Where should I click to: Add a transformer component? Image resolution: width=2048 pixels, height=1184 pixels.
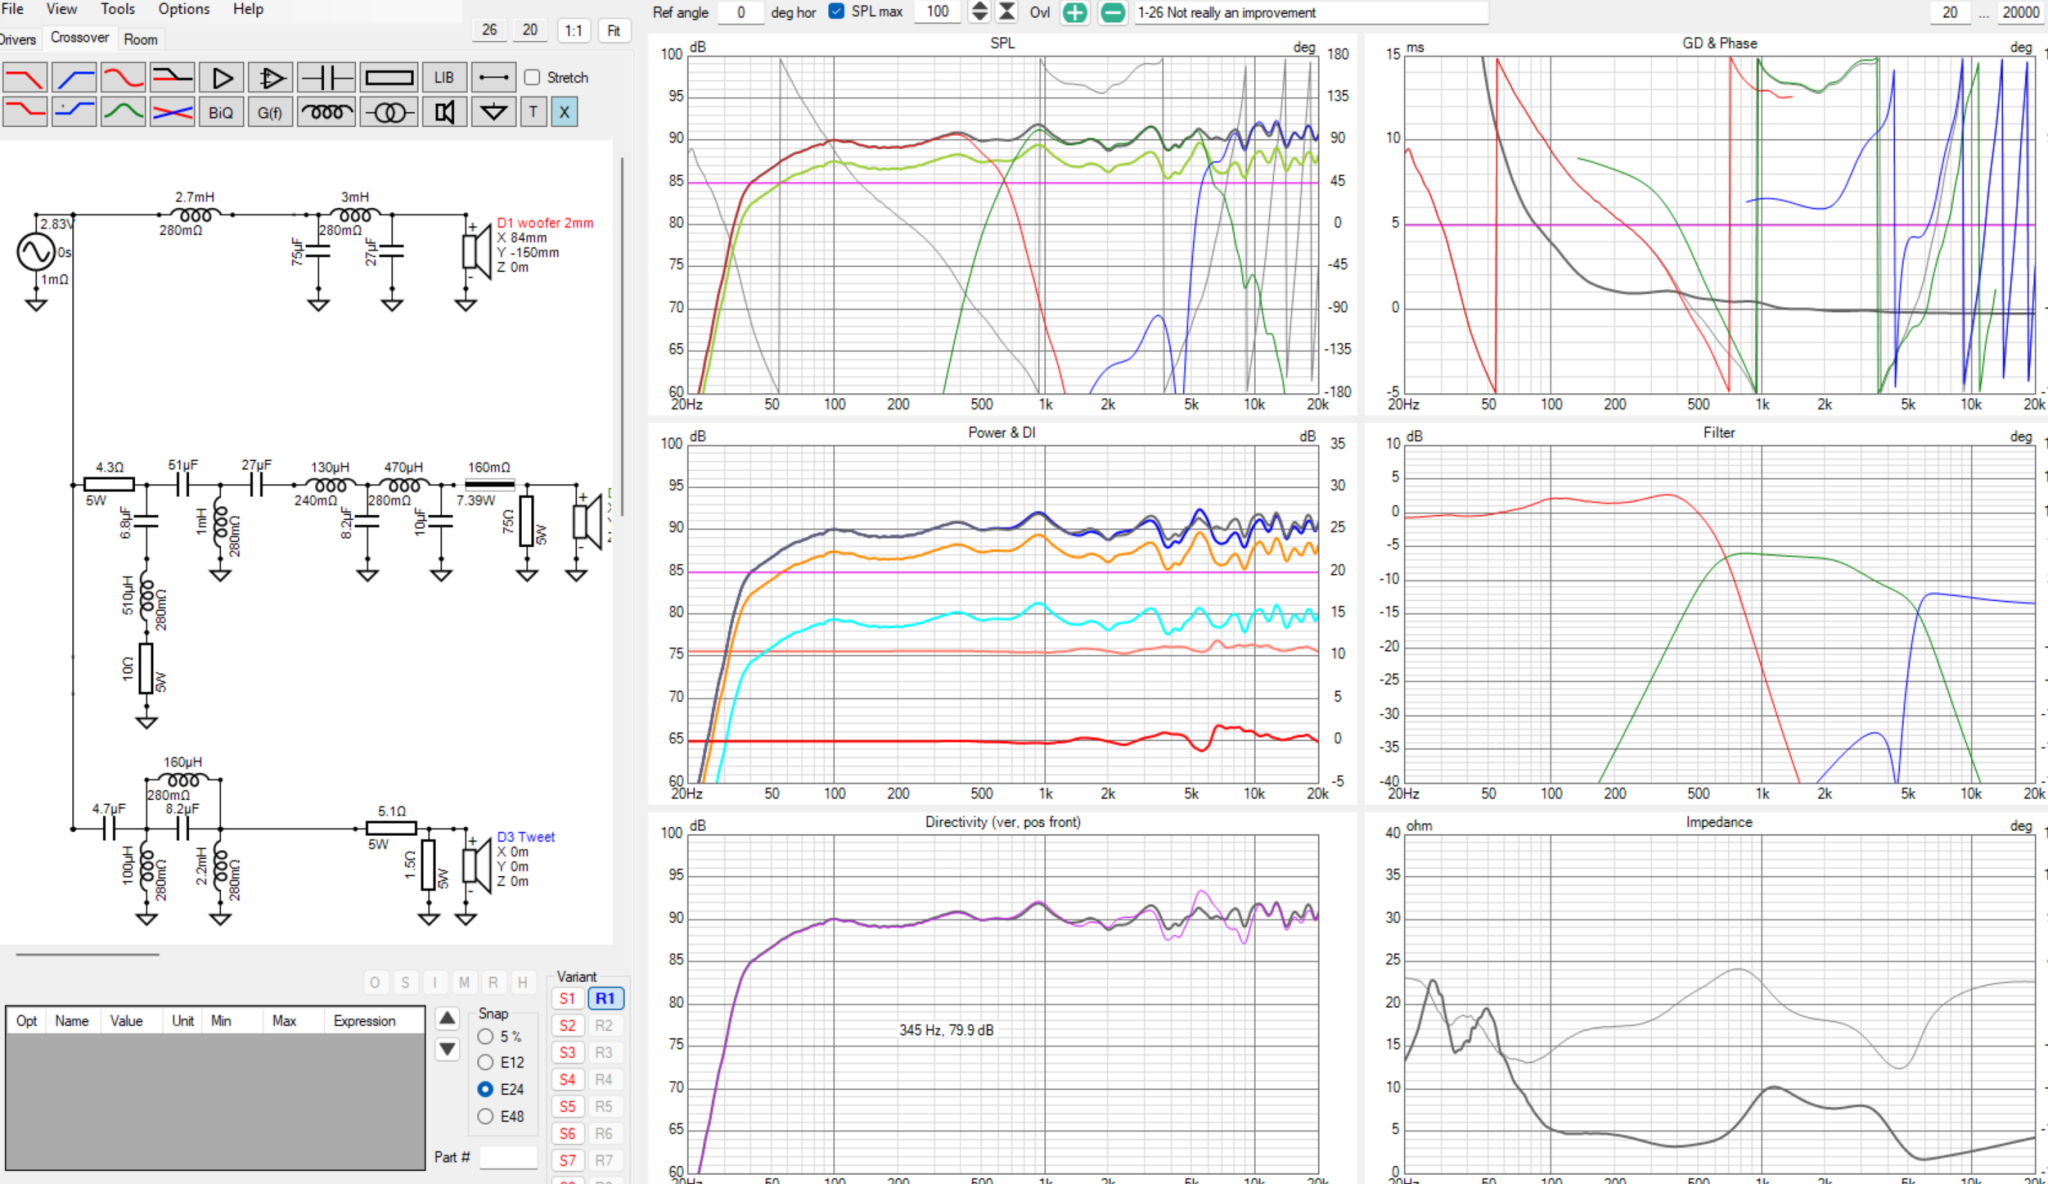point(389,112)
